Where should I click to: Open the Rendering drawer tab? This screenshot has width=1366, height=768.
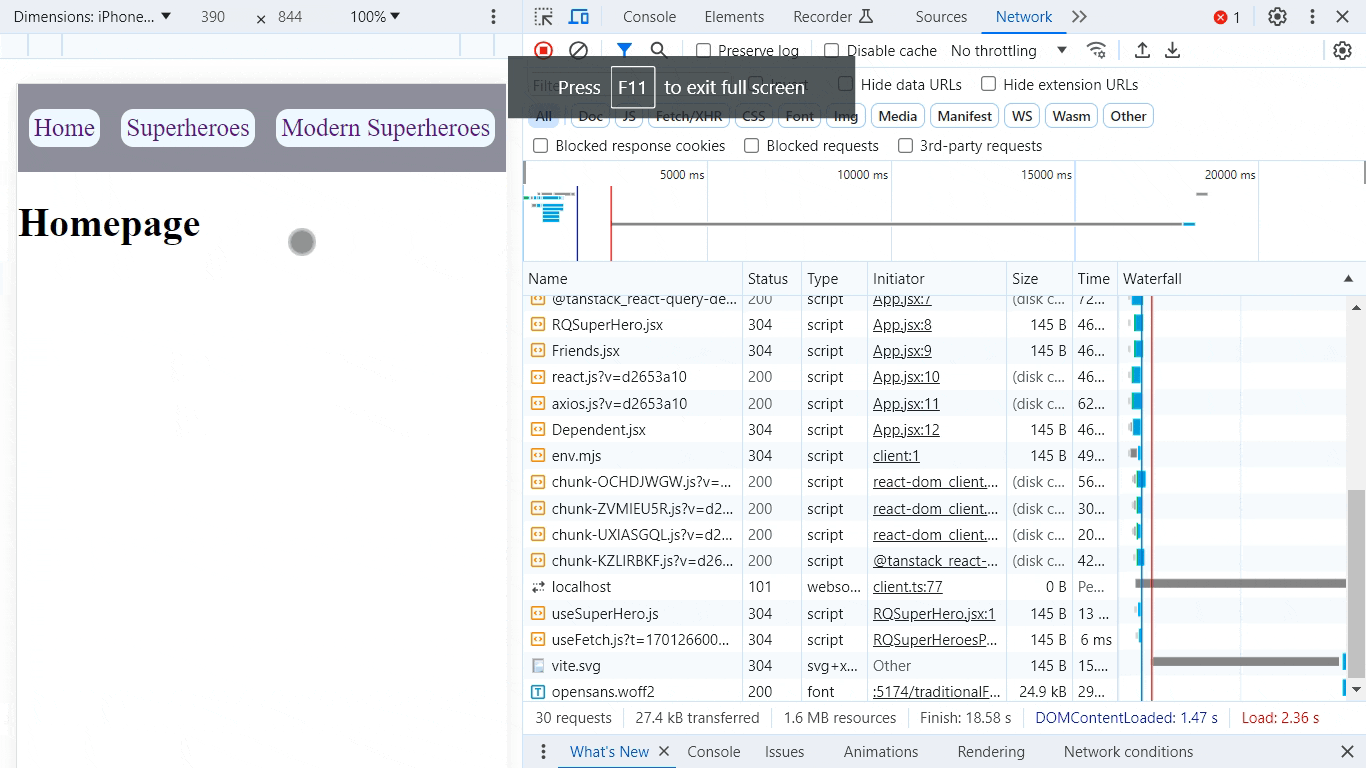990,752
